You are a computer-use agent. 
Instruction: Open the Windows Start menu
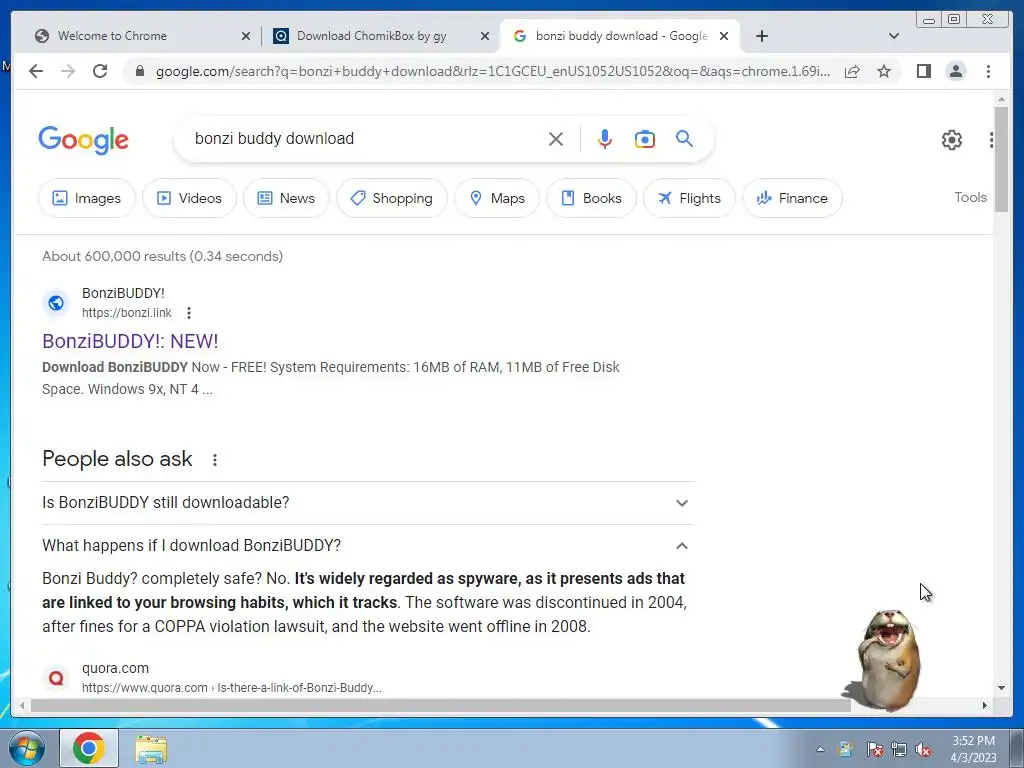(x=25, y=748)
